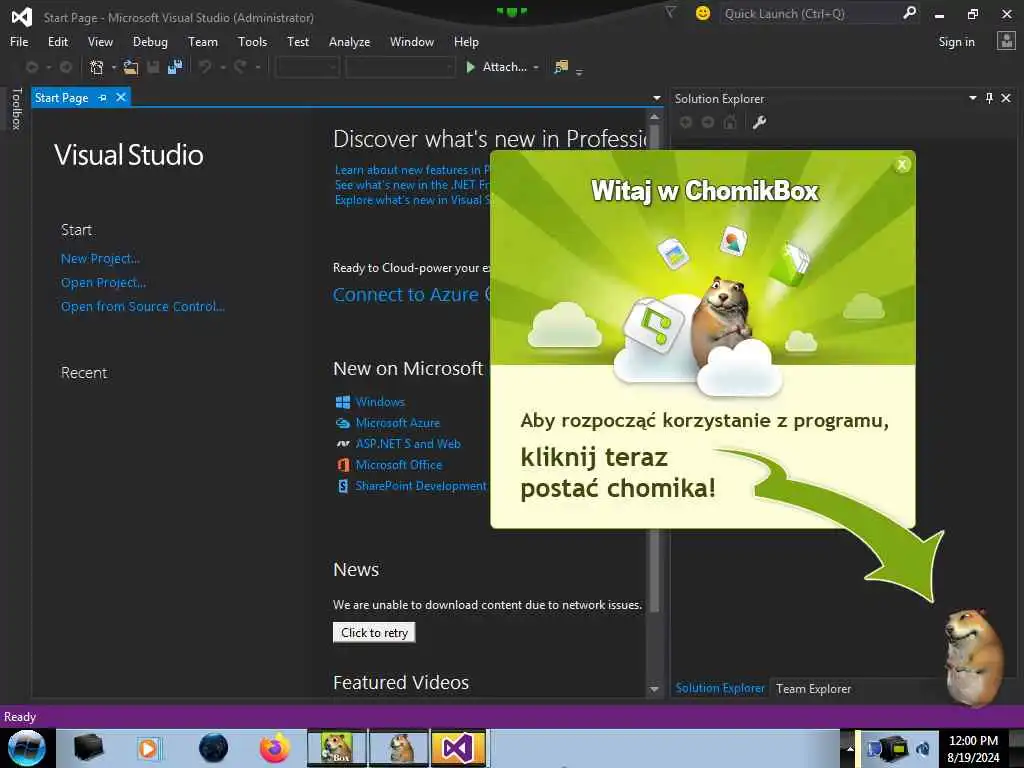Open Solution Explorer window position dropdown

[972, 98]
